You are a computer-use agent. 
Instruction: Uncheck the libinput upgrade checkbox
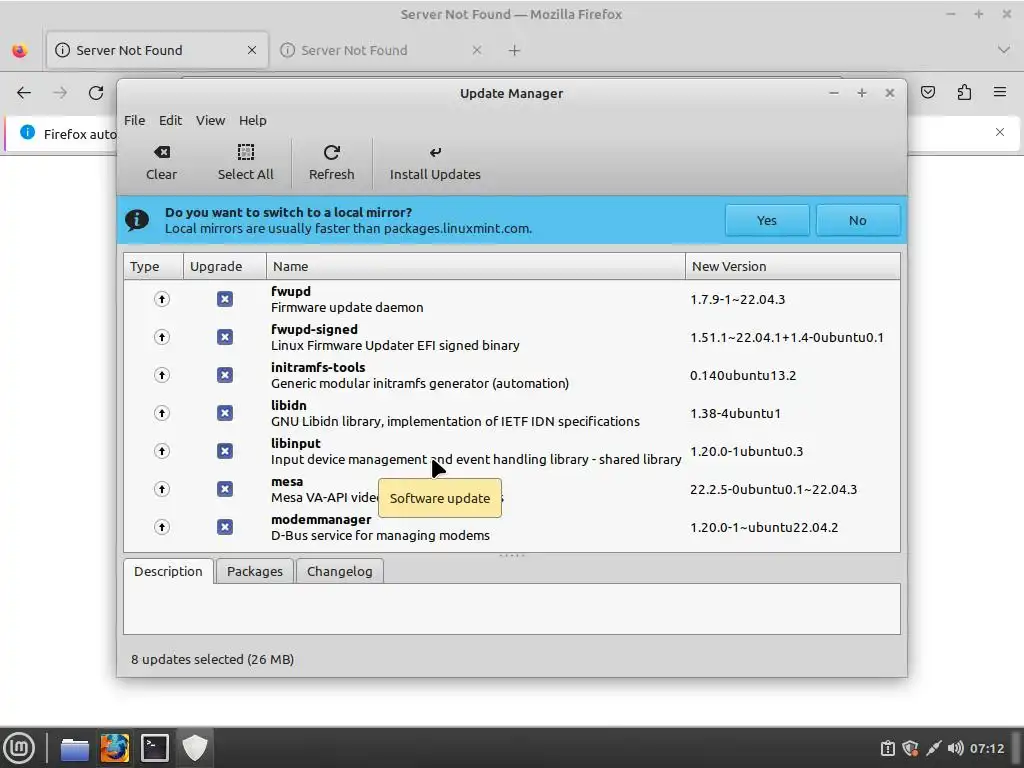pyautogui.click(x=225, y=451)
